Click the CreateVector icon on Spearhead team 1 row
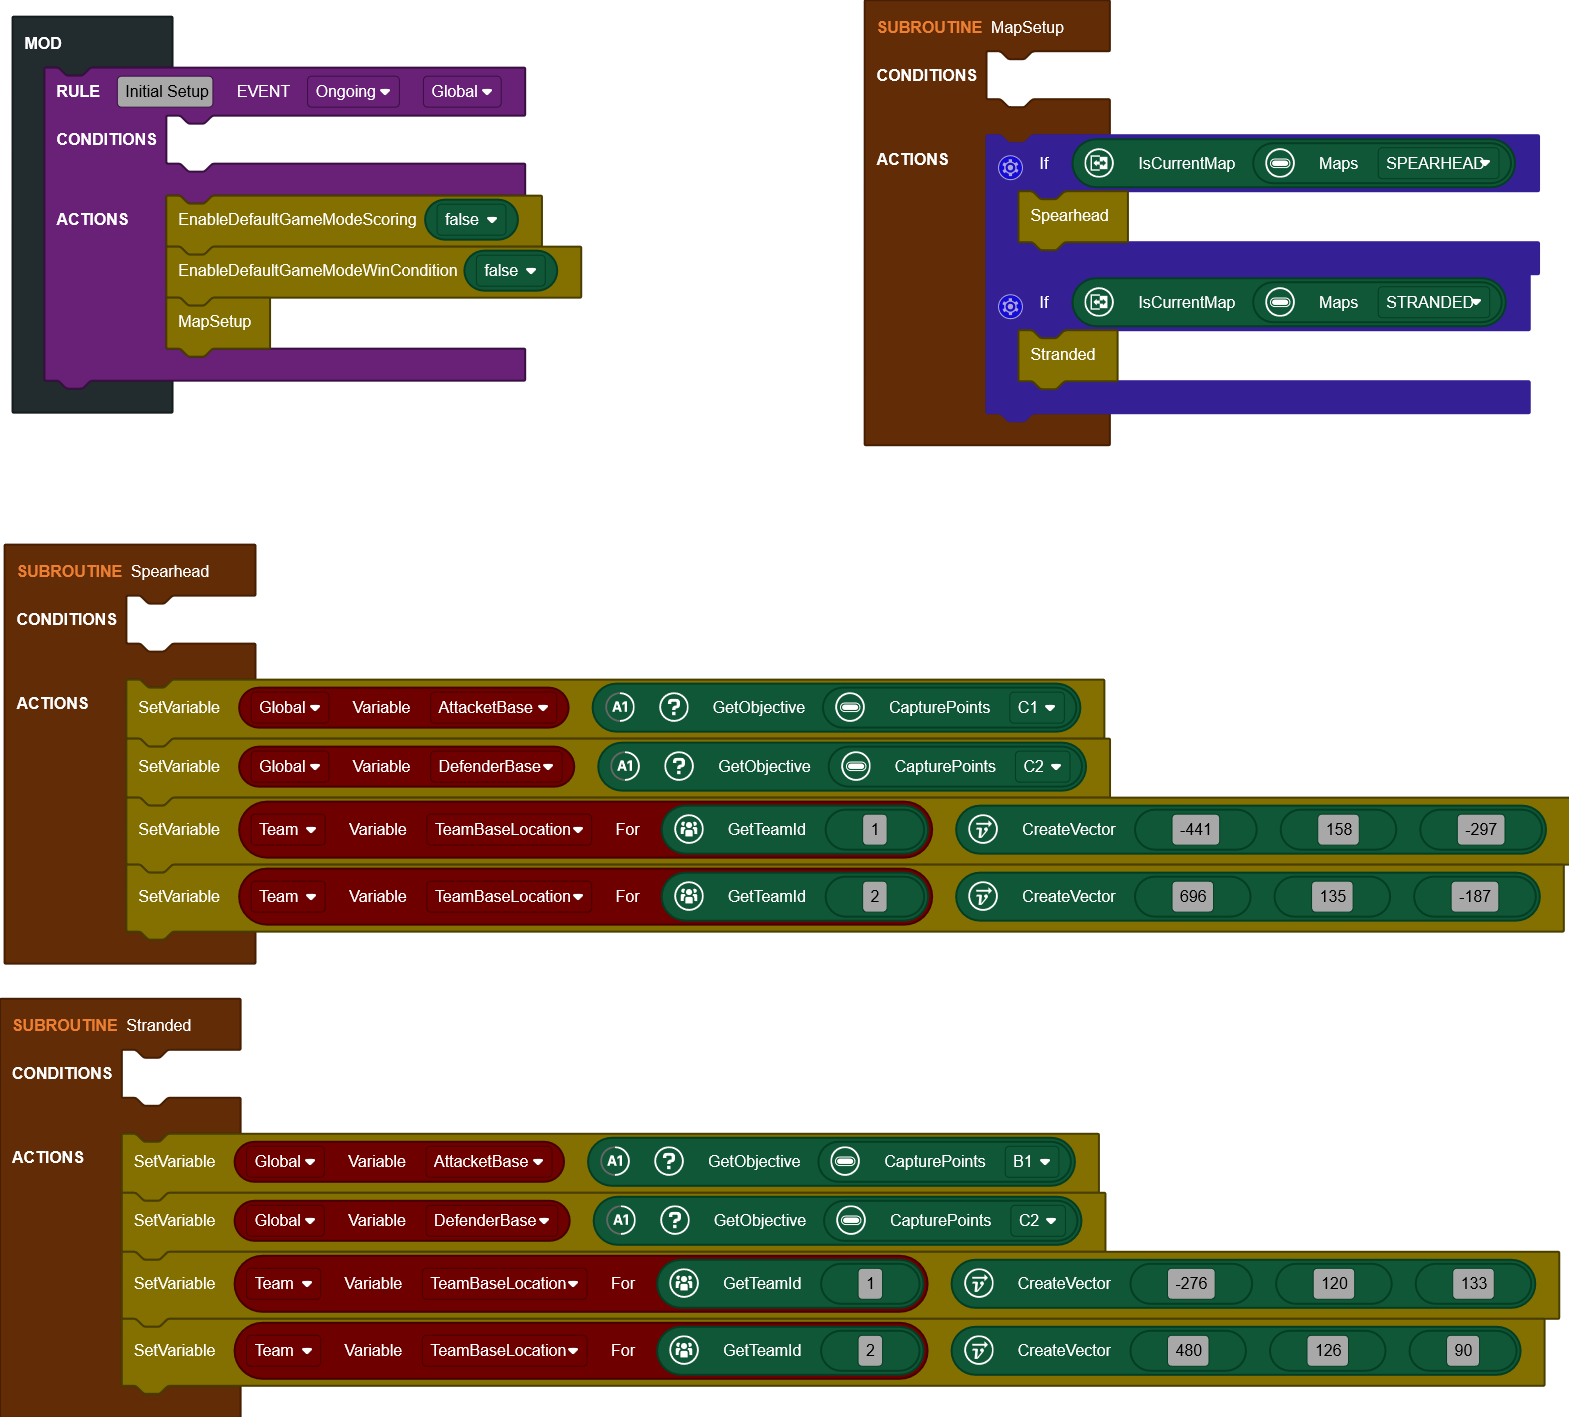The width and height of the screenshot is (1569, 1417). pyautogui.click(x=982, y=829)
